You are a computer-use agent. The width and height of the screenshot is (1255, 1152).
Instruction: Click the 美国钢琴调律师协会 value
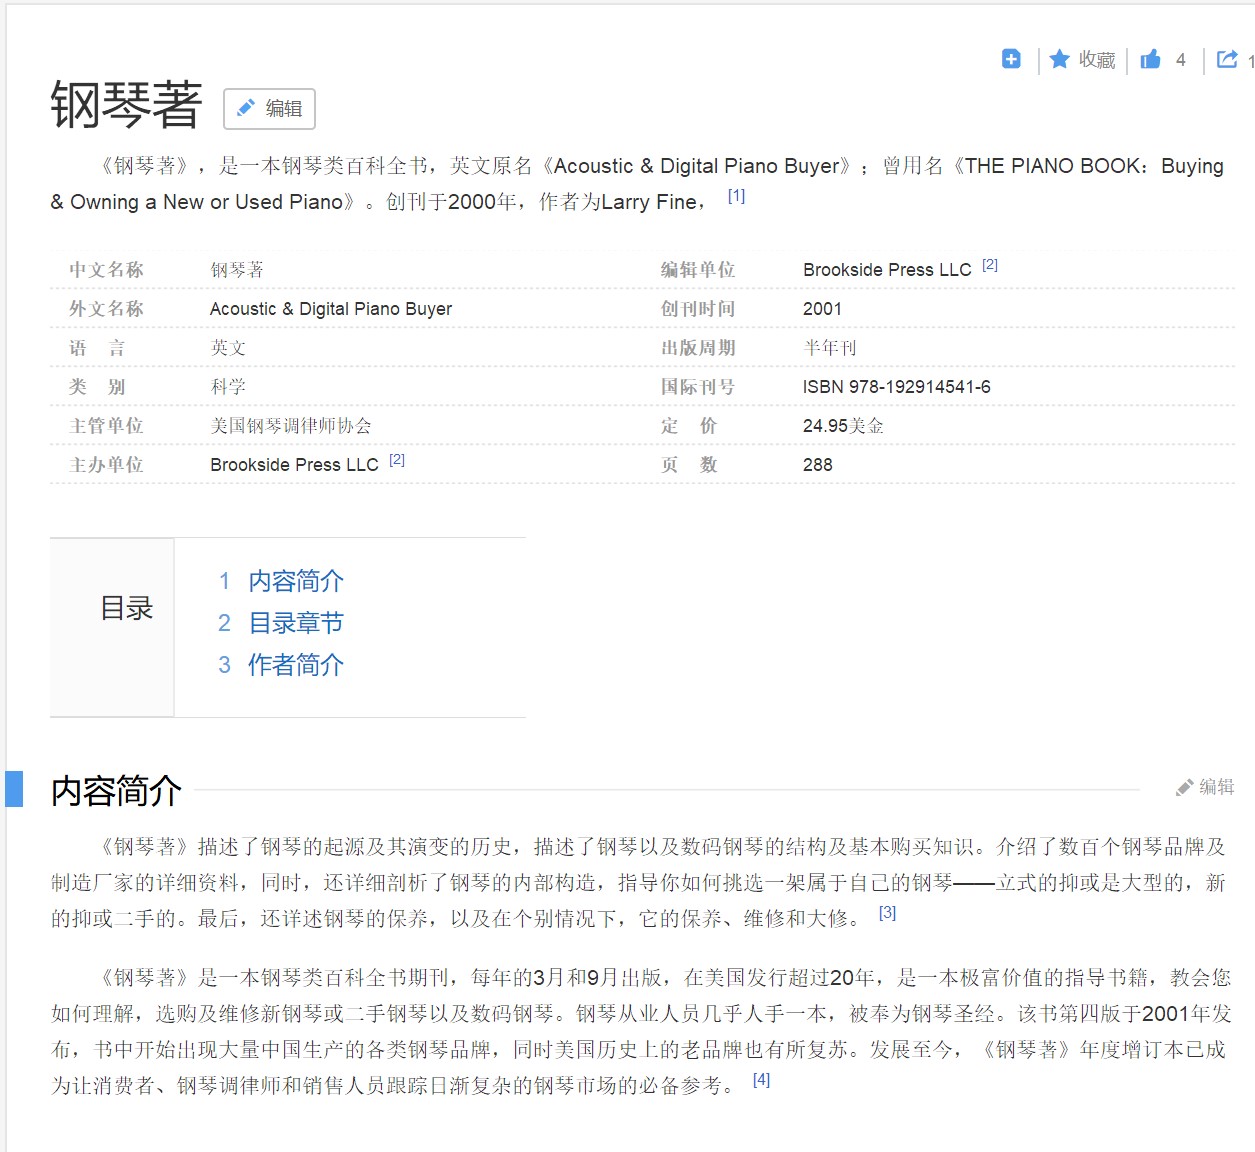(291, 426)
